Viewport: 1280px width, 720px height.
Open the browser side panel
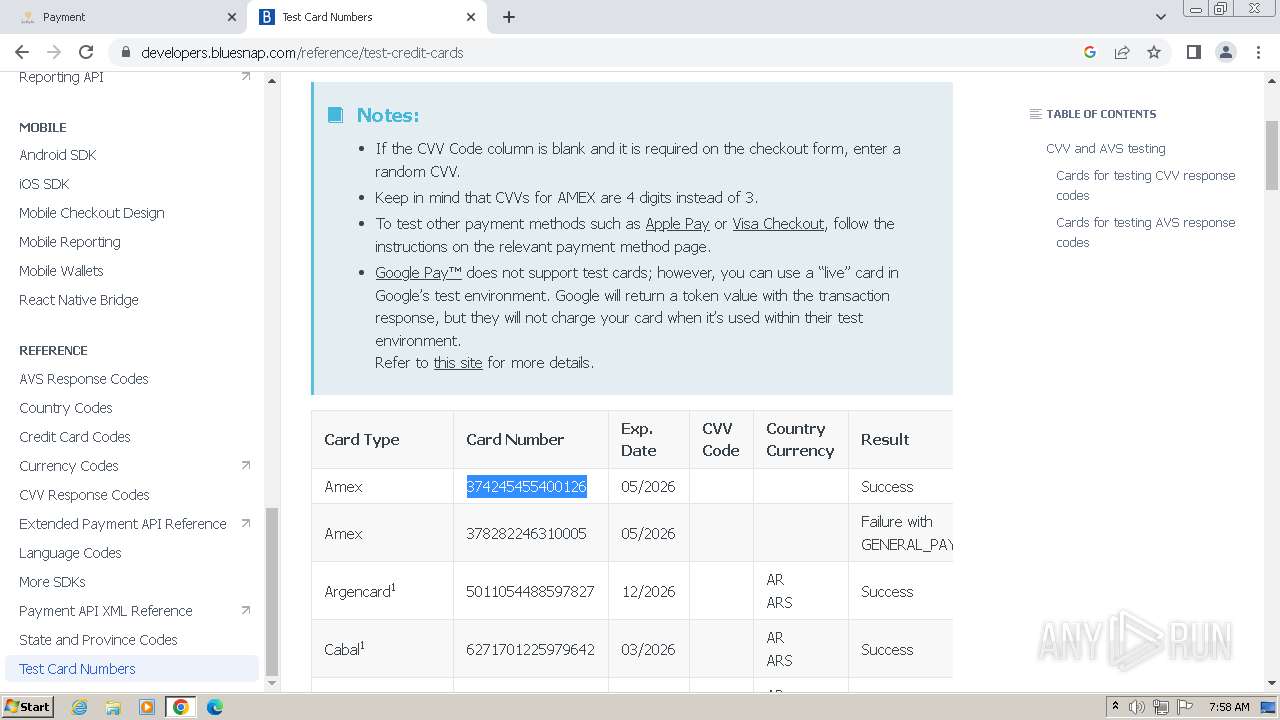coord(1193,52)
